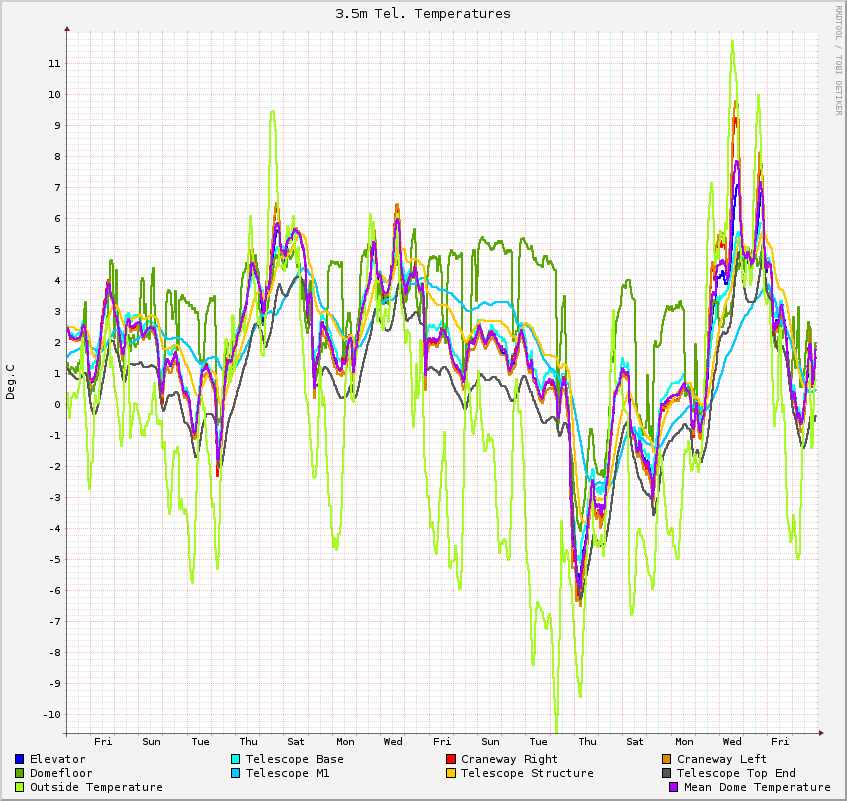Click the RRDTOOL / TOBI OETIKER watermark
Viewport: 847px width, 801px height.
tap(839, 60)
